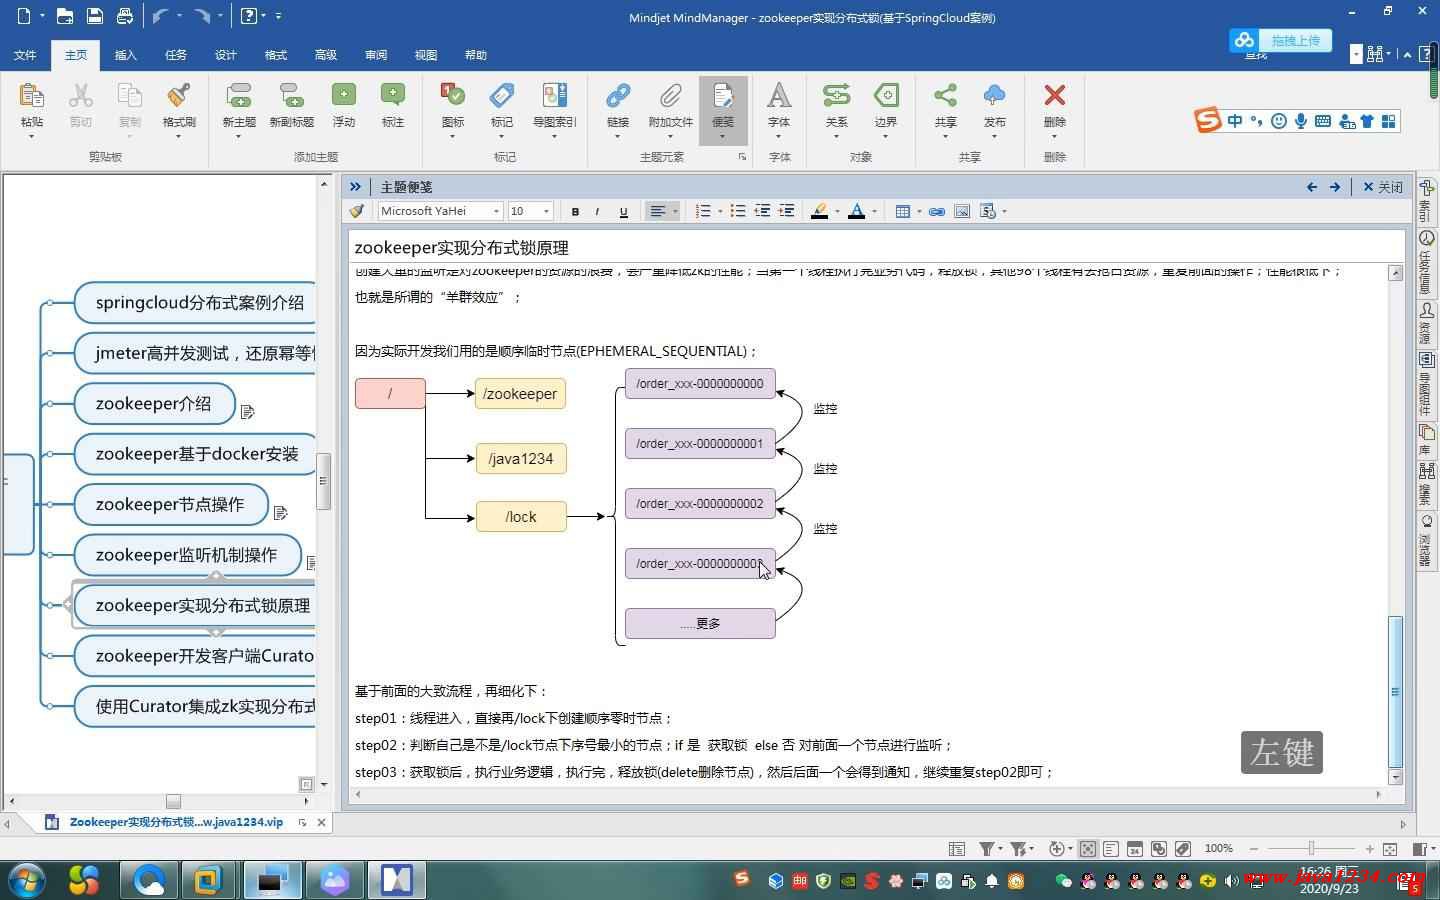Select the zookeeper介绍 topic
Screen dimensions: 1440x900
click(154, 404)
